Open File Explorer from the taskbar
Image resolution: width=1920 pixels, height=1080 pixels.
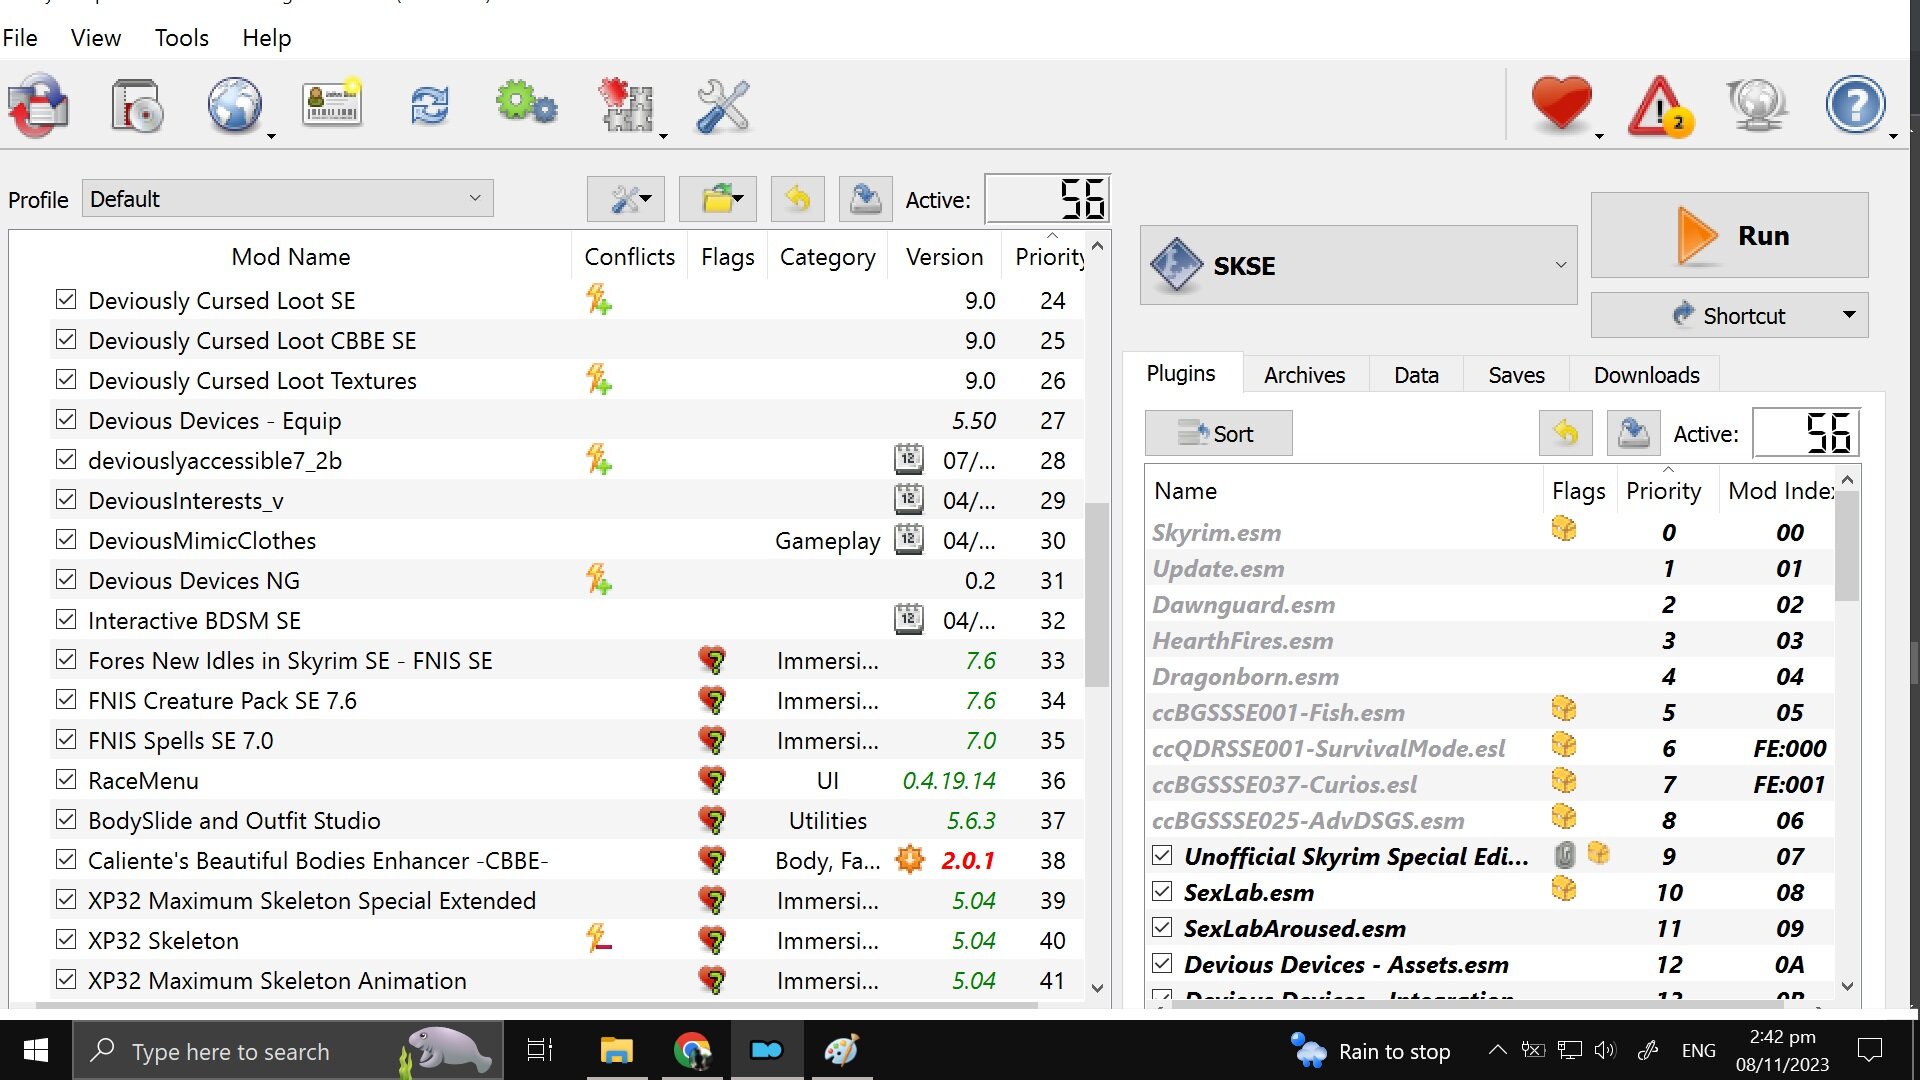point(616,1050)
